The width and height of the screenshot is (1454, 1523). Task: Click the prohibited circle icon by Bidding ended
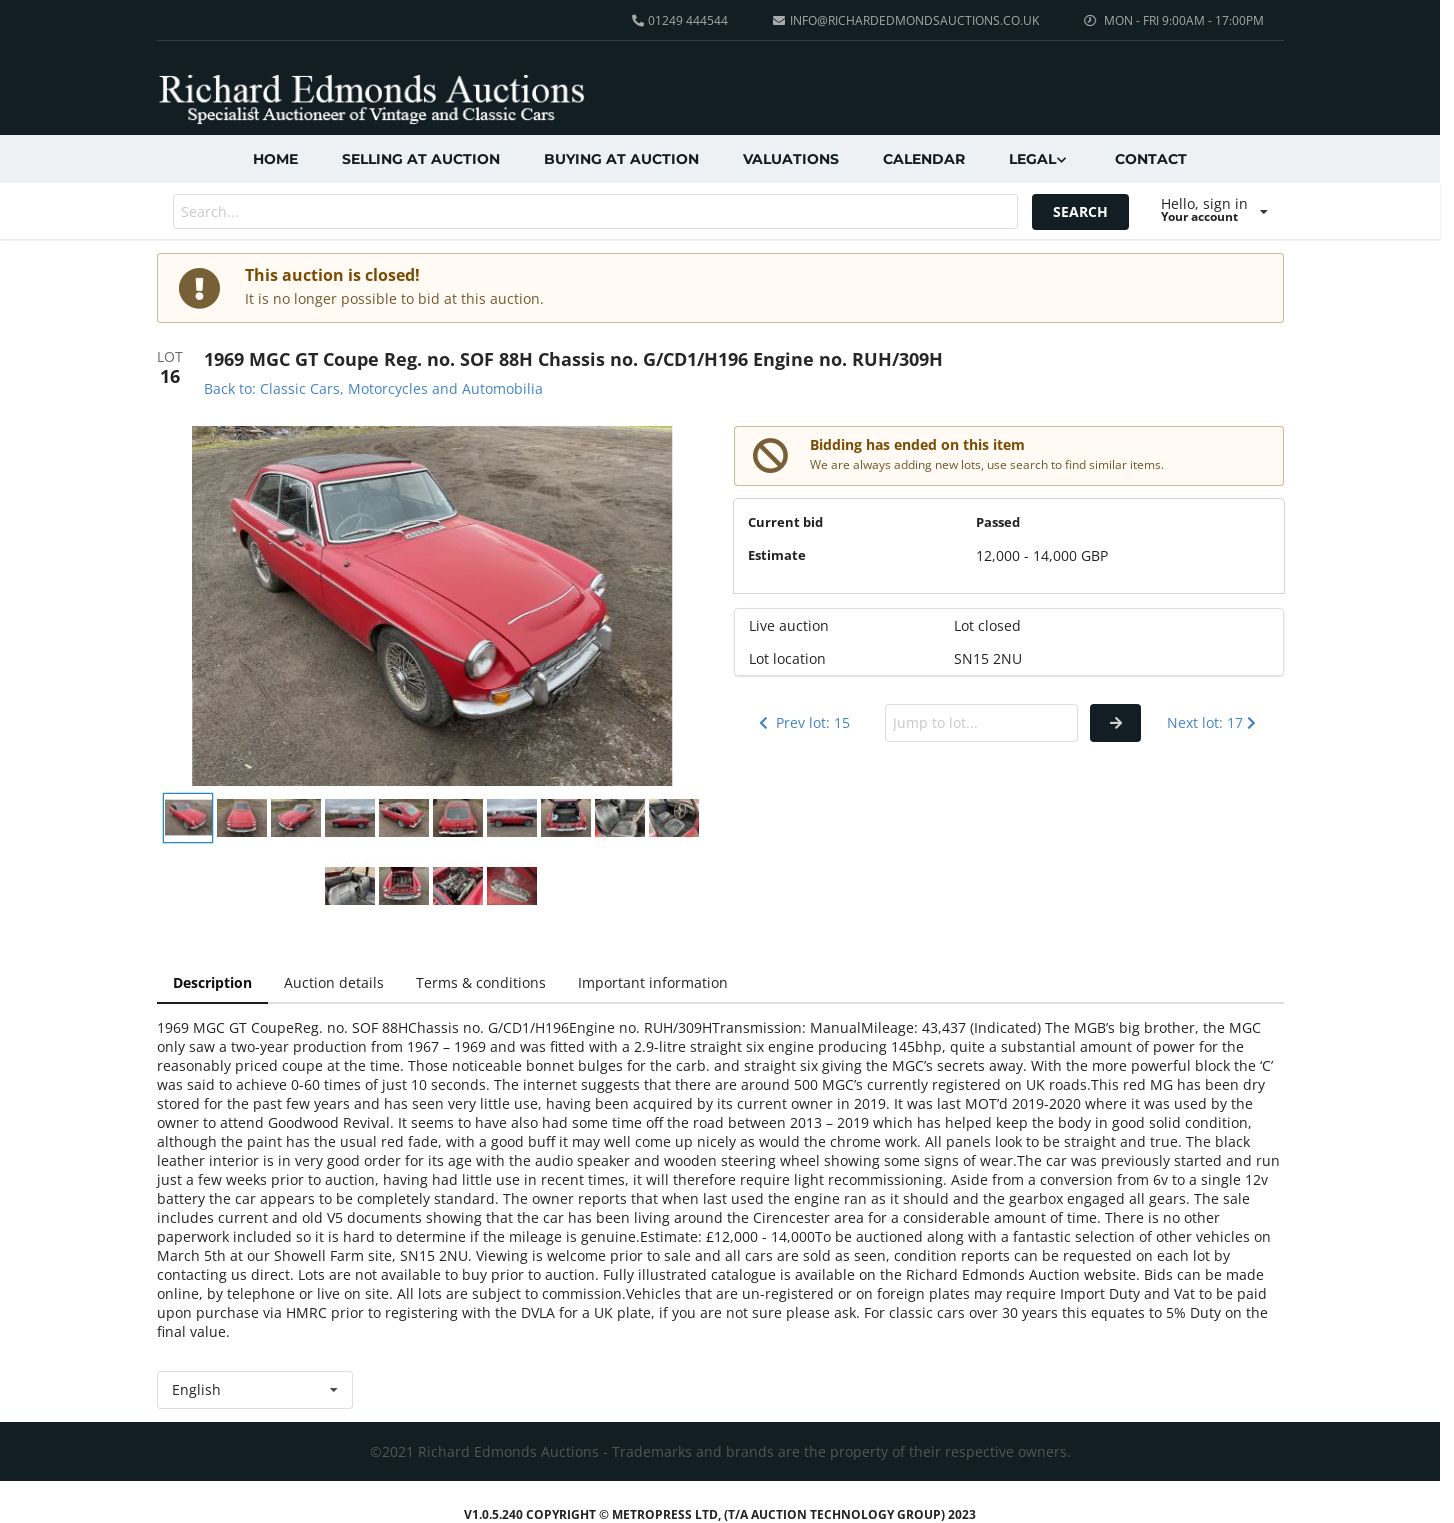click(770, 456)
